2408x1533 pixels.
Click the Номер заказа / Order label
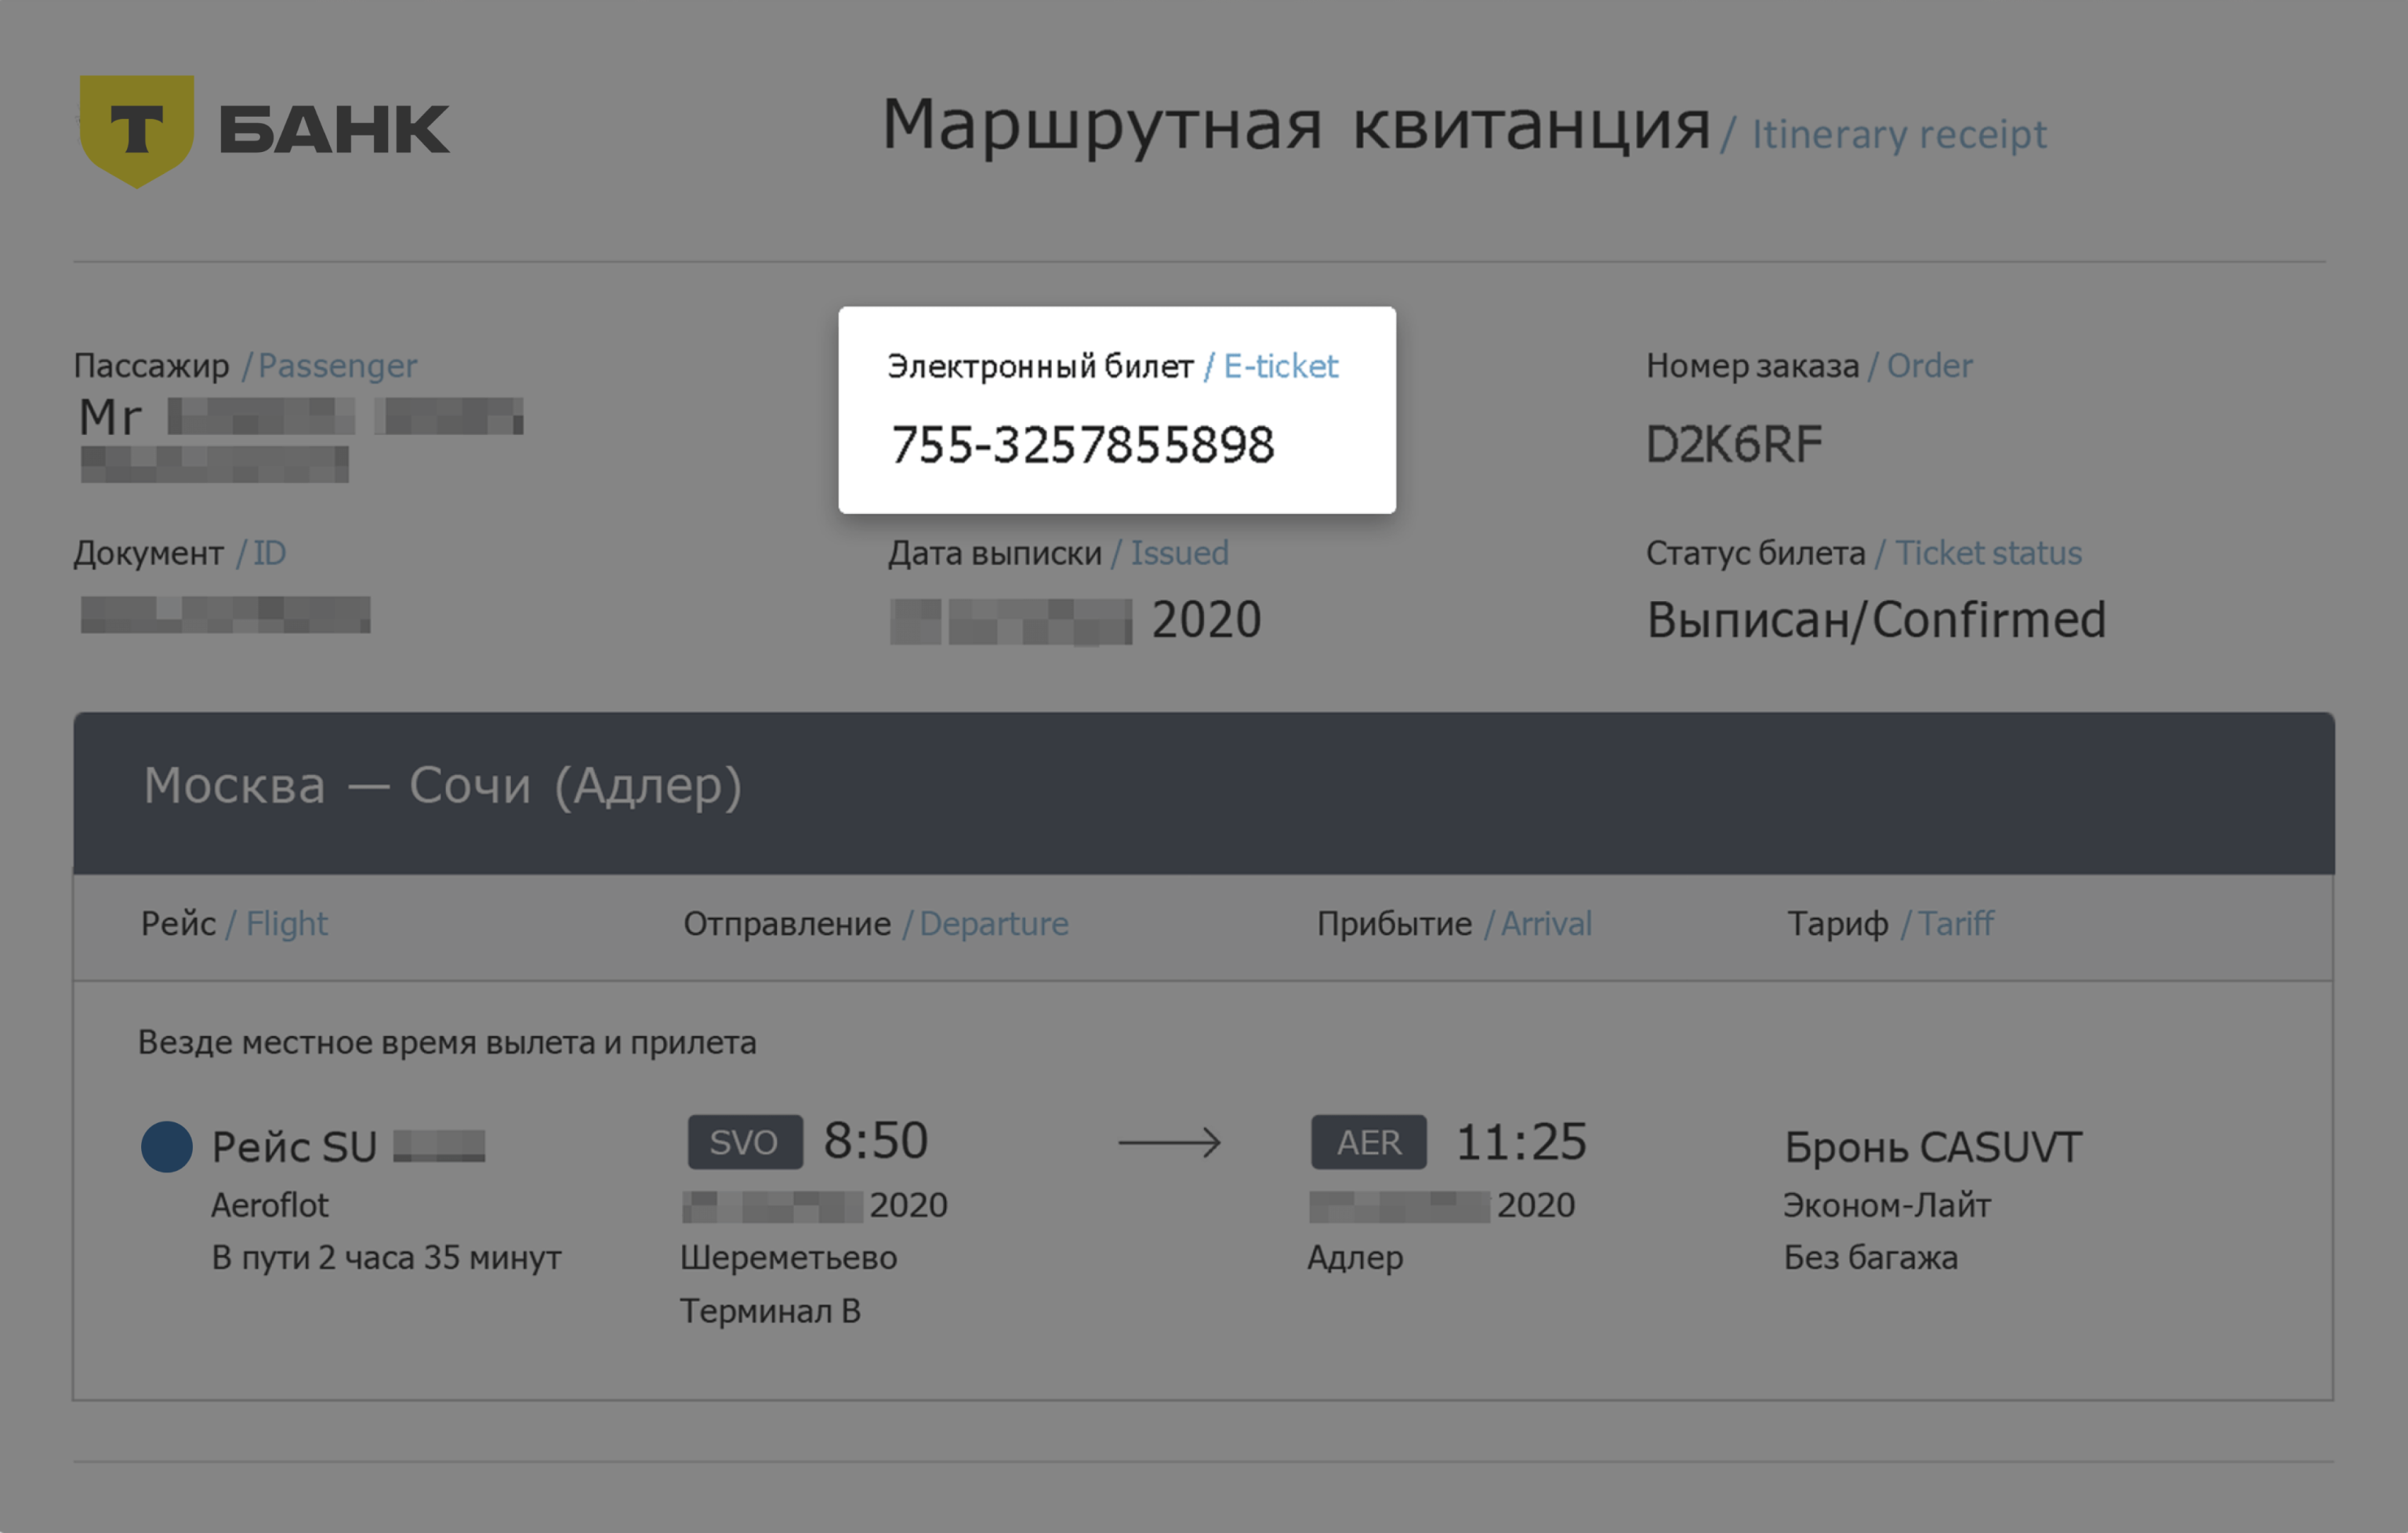click(x=1809, y=366)
